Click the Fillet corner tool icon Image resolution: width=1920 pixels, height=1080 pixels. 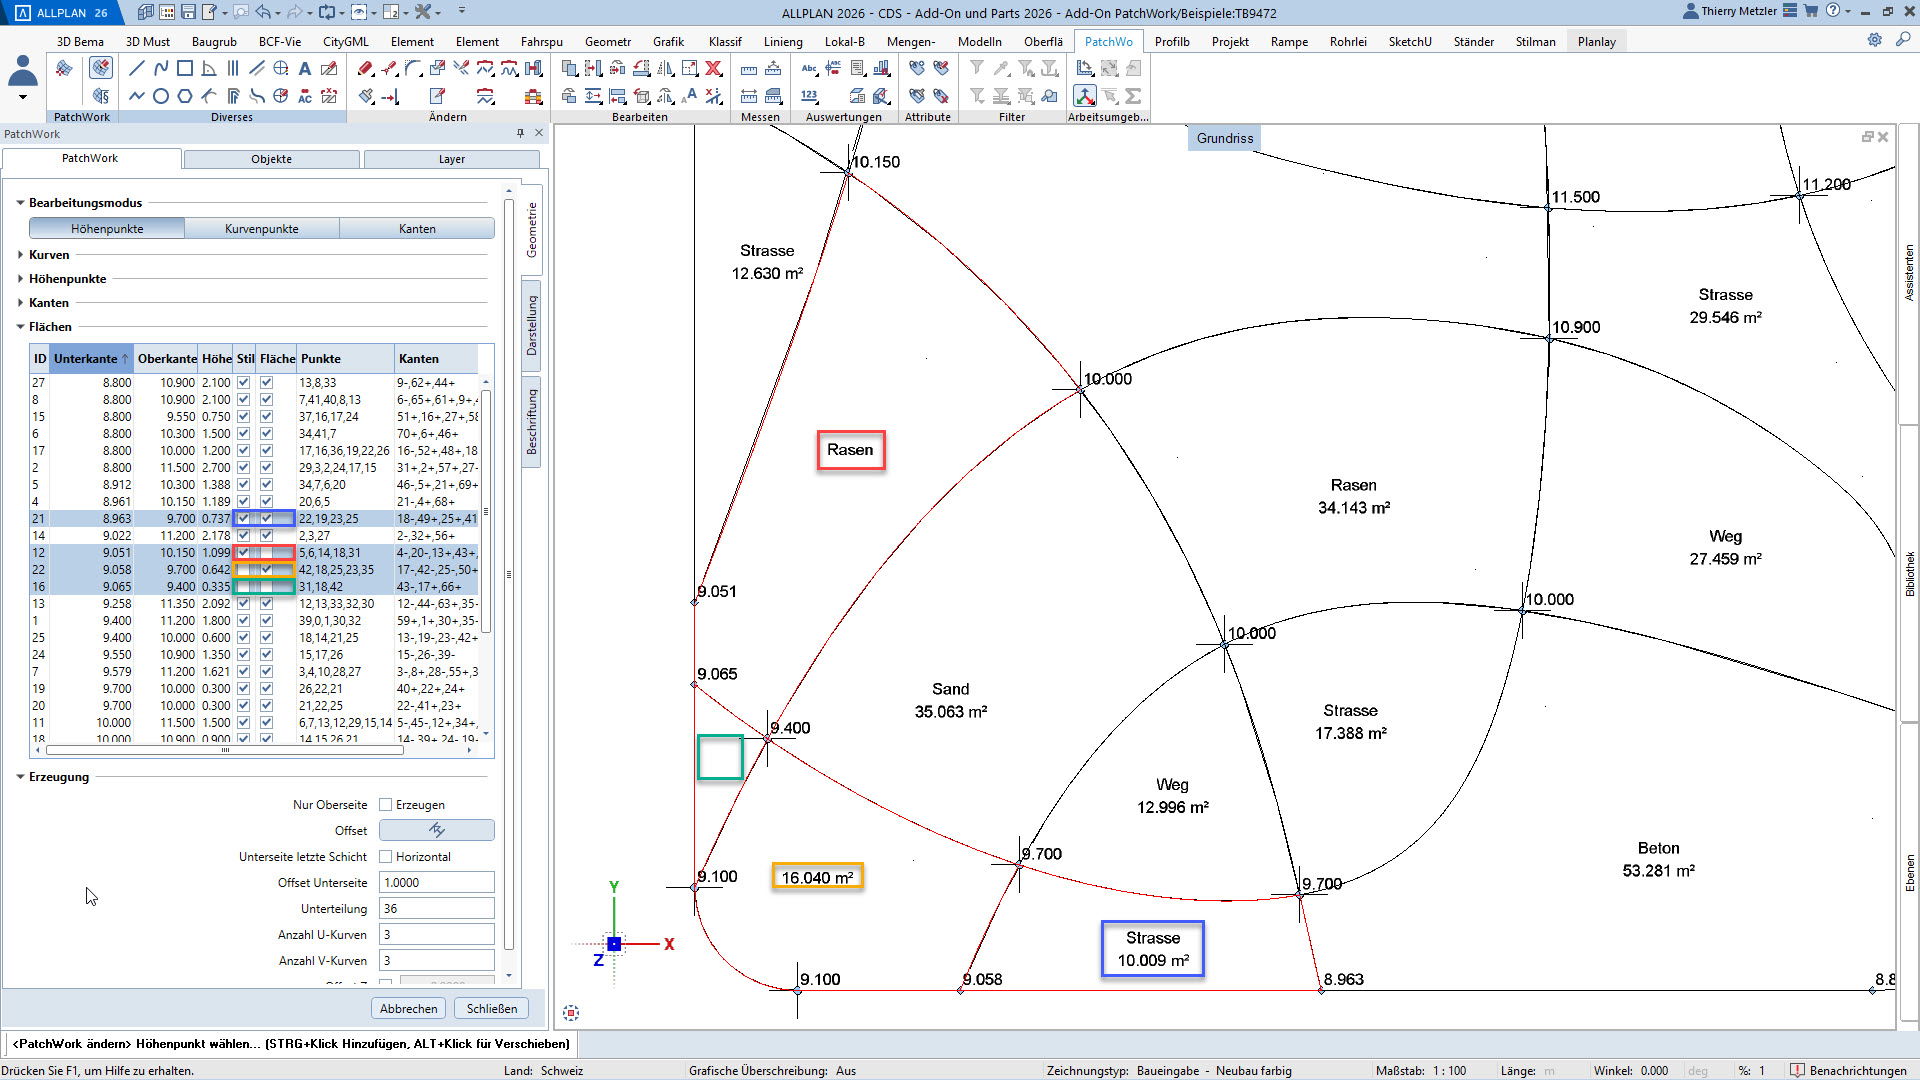[x=413, y=68]
